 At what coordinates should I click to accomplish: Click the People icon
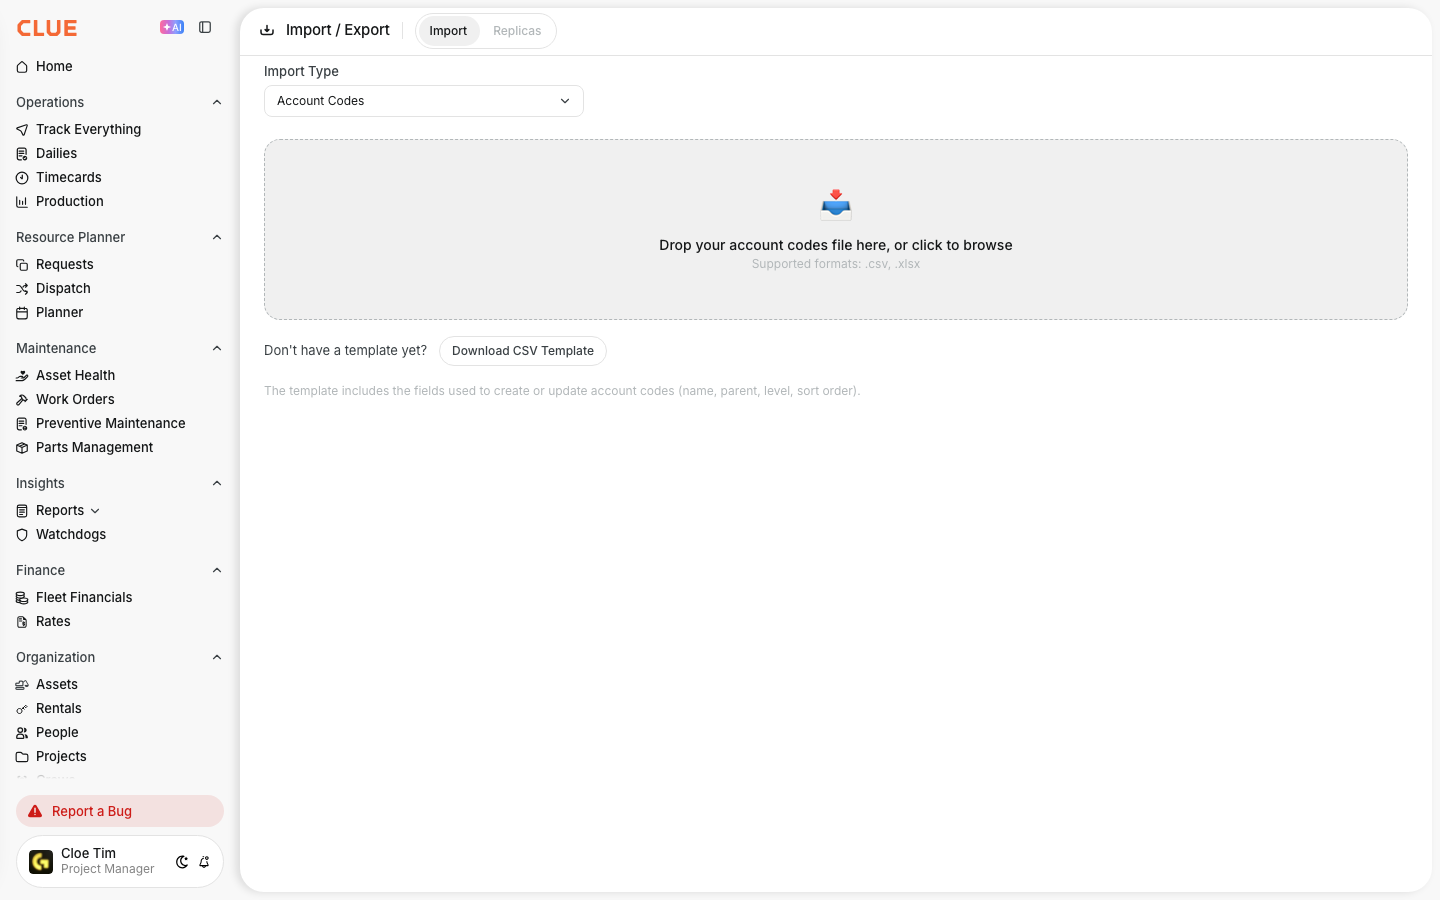(x=22, y=733)
